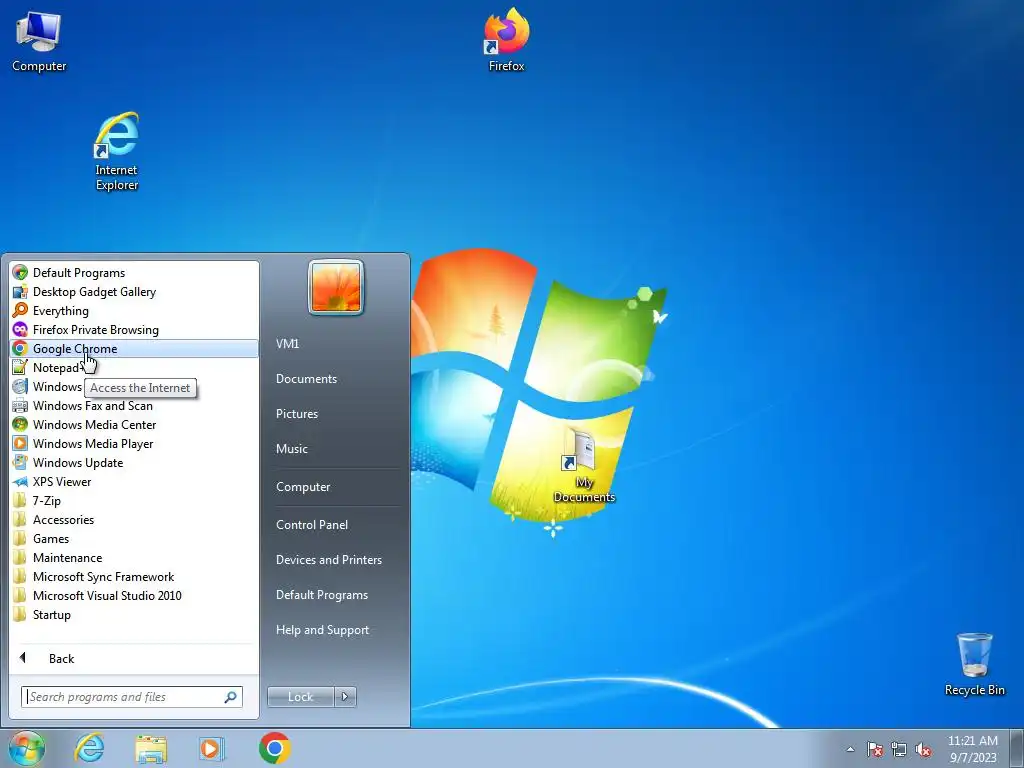Viewport: 1024px width, 768px height.
Task: Go Back to the main Start menu
Action: click(x=134, y=658)
